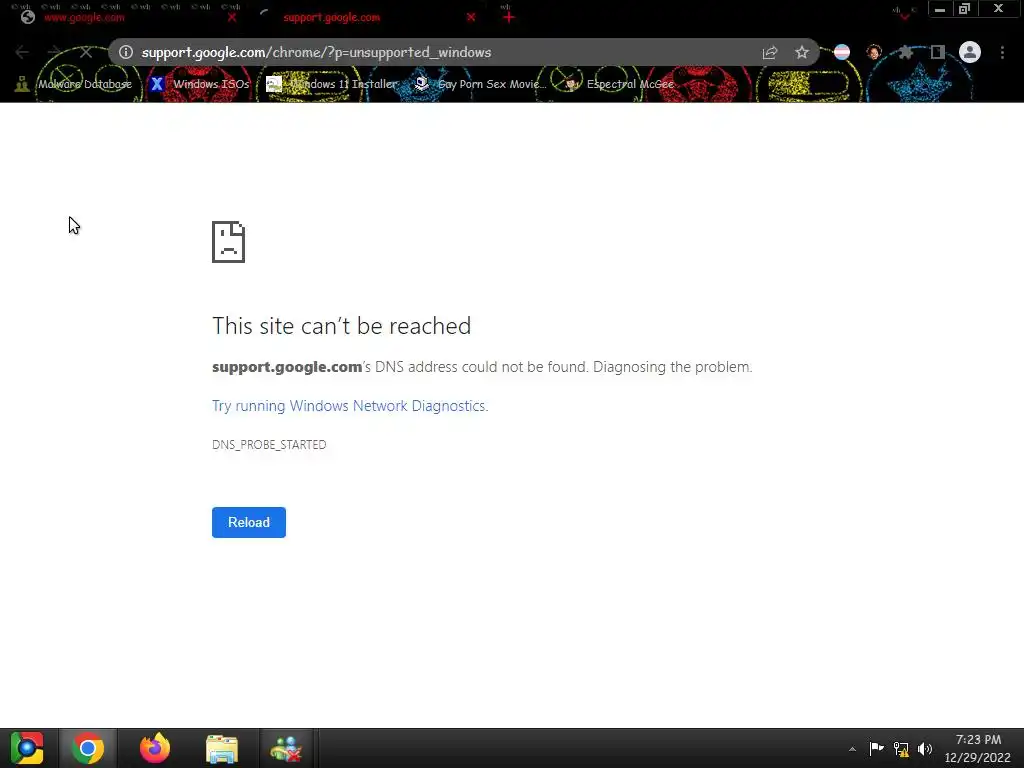Open File Explorer from the taskbar
Image resolution: width=1024 pixels, height=768 pixels.
click(x=222, y=748)
